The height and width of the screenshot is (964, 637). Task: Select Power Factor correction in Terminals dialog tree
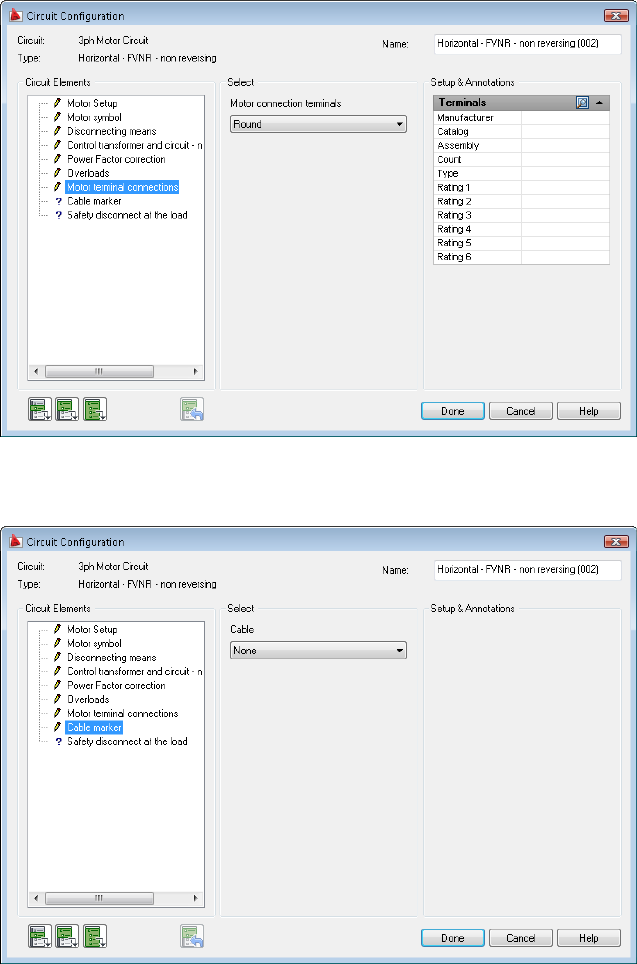click(116, 159)
